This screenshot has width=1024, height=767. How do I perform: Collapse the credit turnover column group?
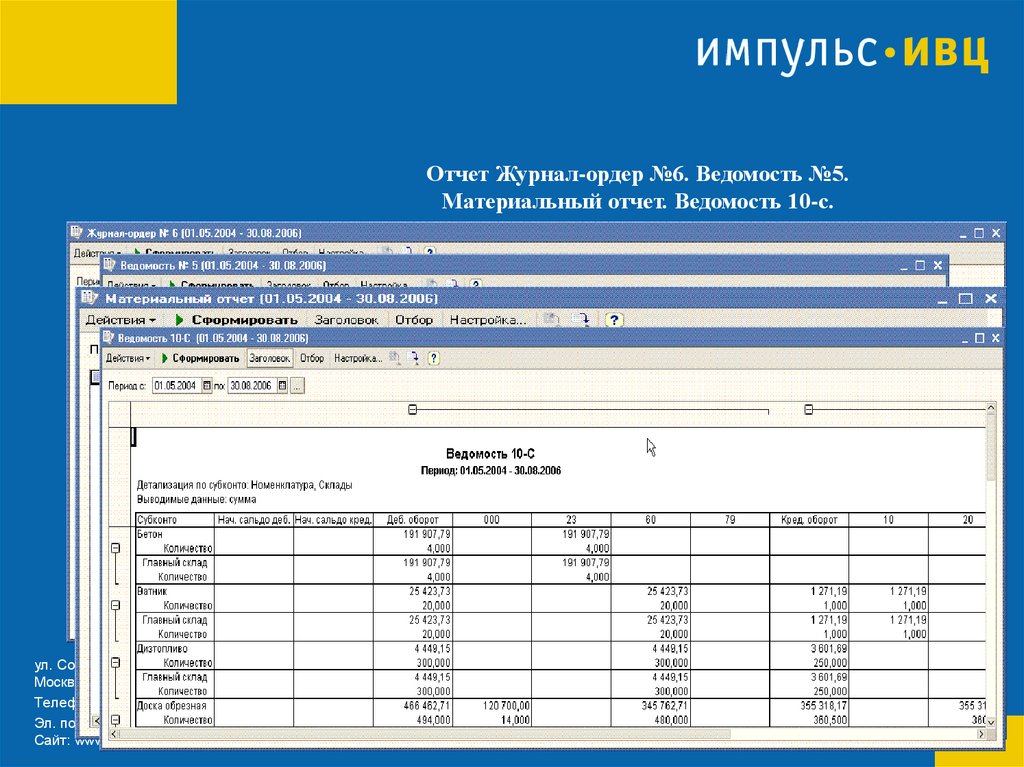pos(808,410)
